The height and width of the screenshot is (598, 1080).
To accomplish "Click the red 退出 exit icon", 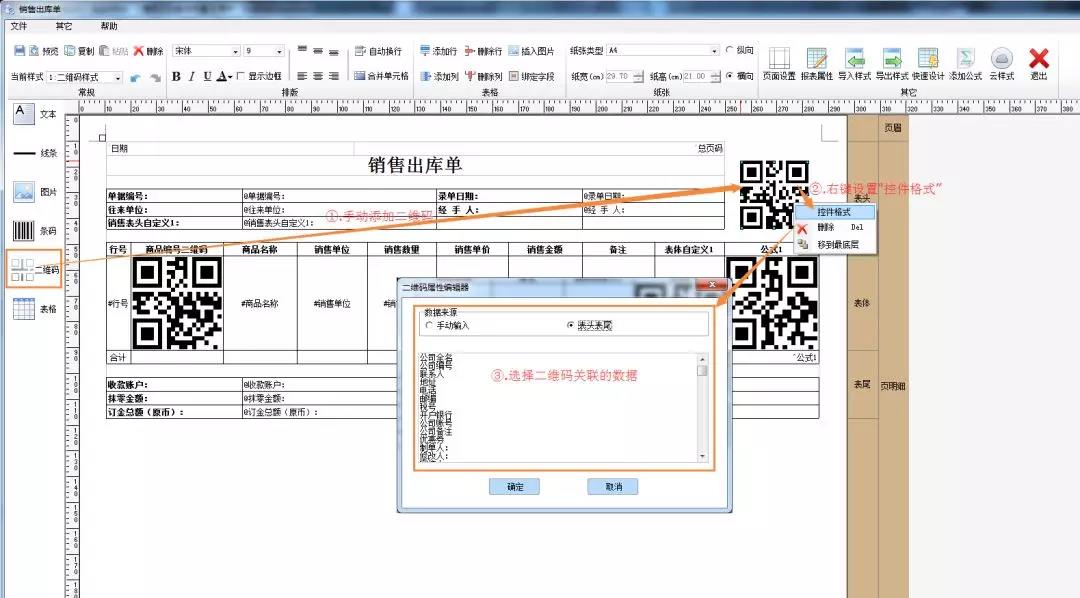I will (x=1039, y=64).
